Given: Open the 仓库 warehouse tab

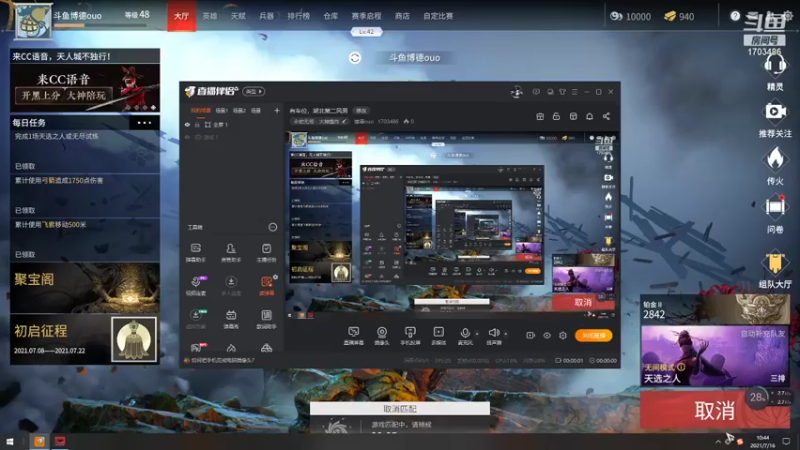Looking at the screenshot, I should click(x=331, y=16).
